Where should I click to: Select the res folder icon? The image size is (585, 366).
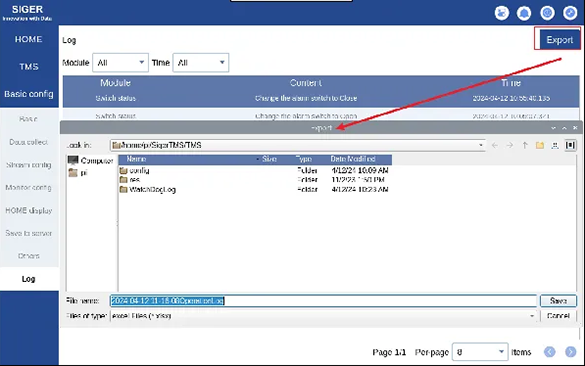[123, 180]
